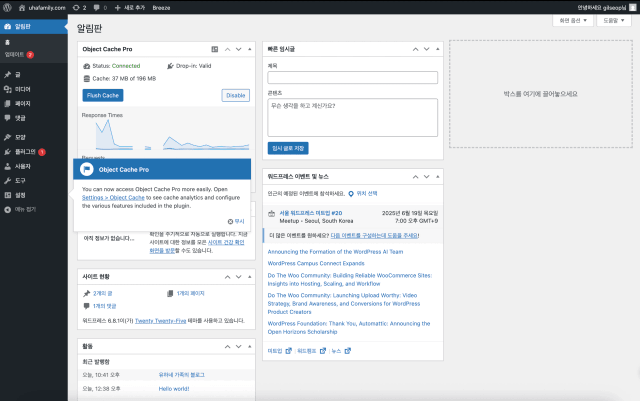Open the 사이트 건강 확인 link
This screenshot has width=640, height=401.
pyautogui.click(x=226, y=243)
